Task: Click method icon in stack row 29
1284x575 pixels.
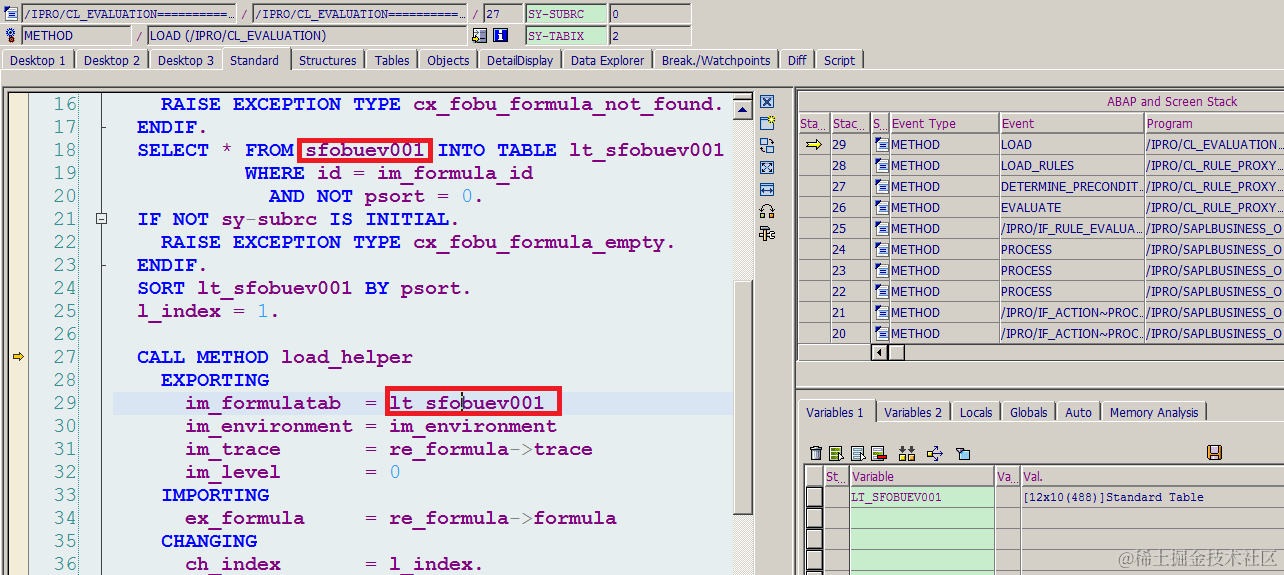Action: [x=881, y=145]
